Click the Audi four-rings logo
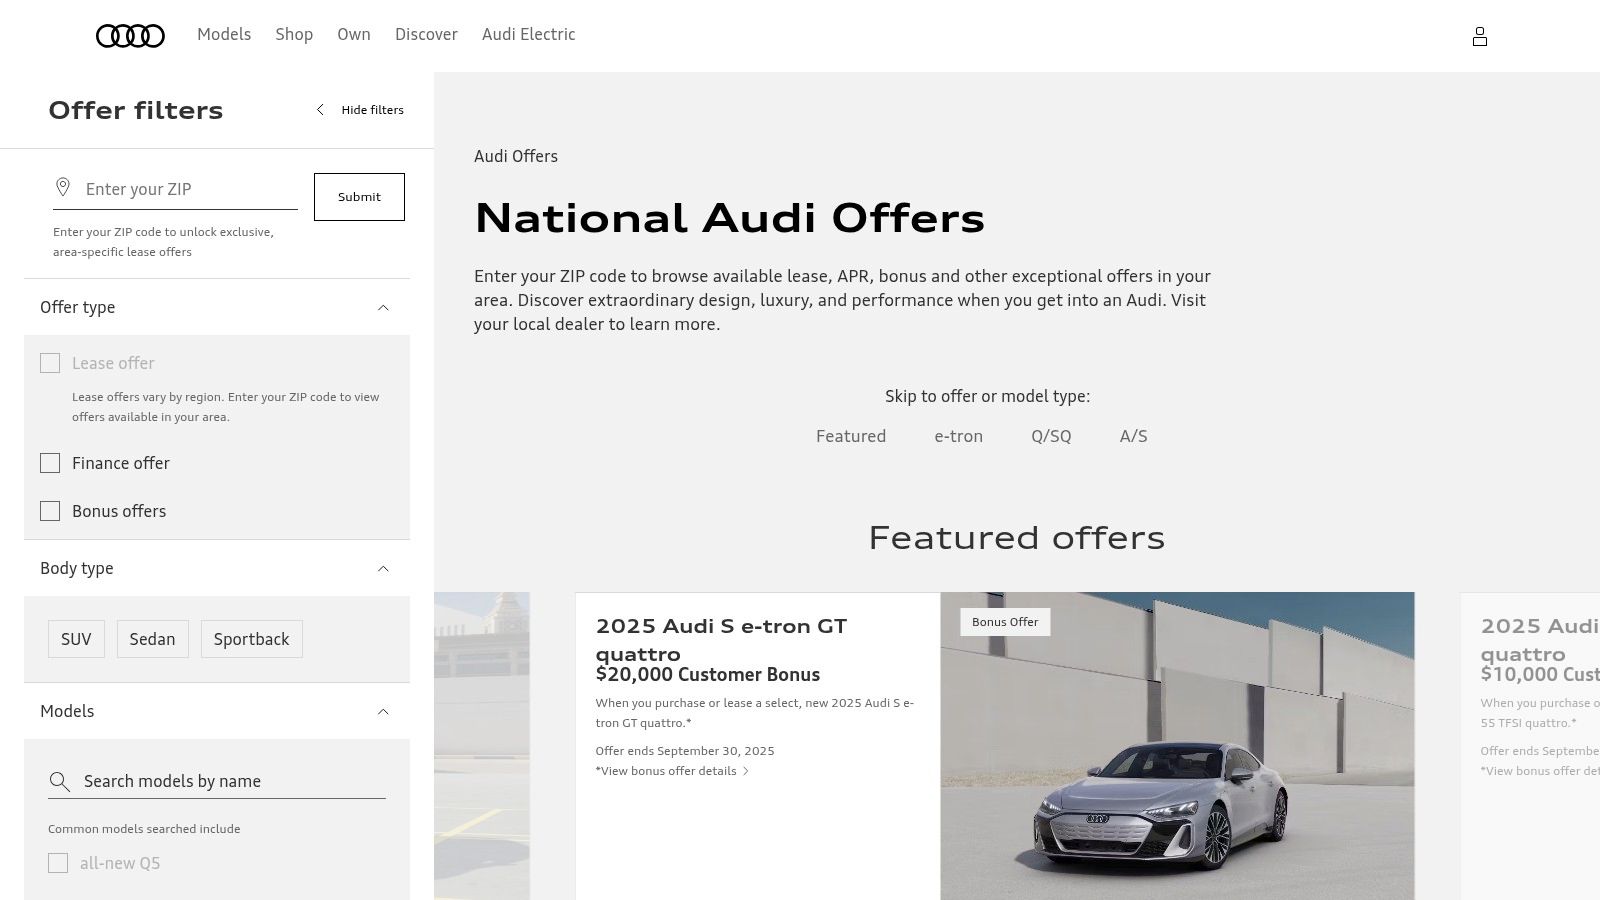The width and height of the screenshot is (1600, 900). (130, 36)
